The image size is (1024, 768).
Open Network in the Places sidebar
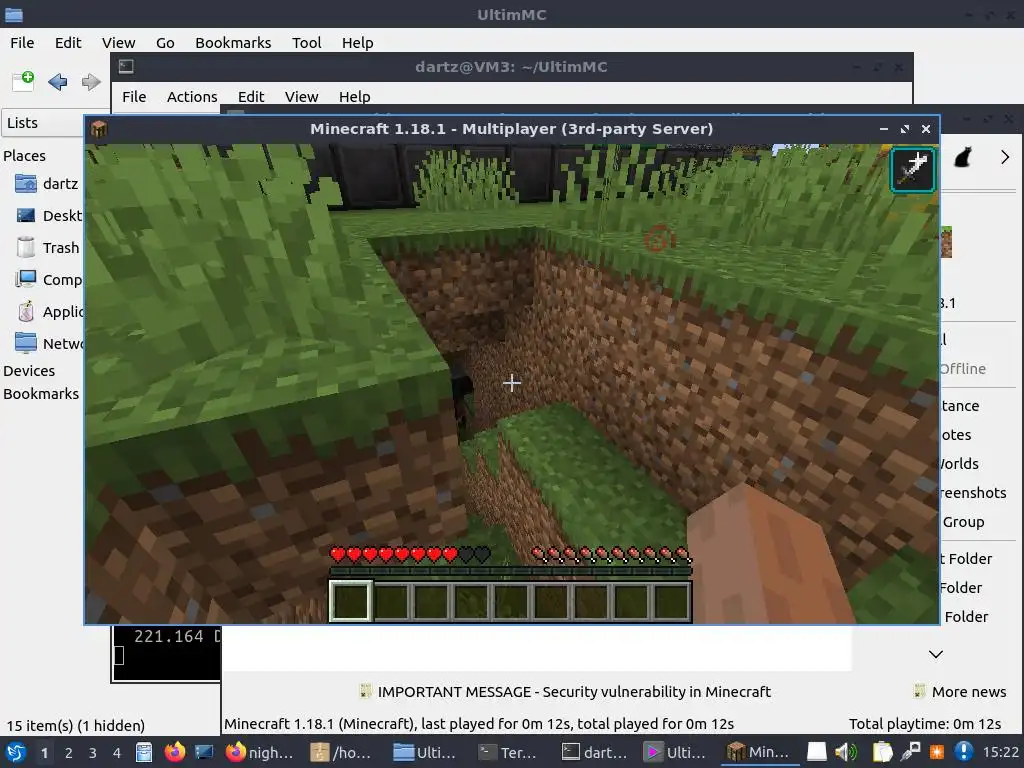48,344
